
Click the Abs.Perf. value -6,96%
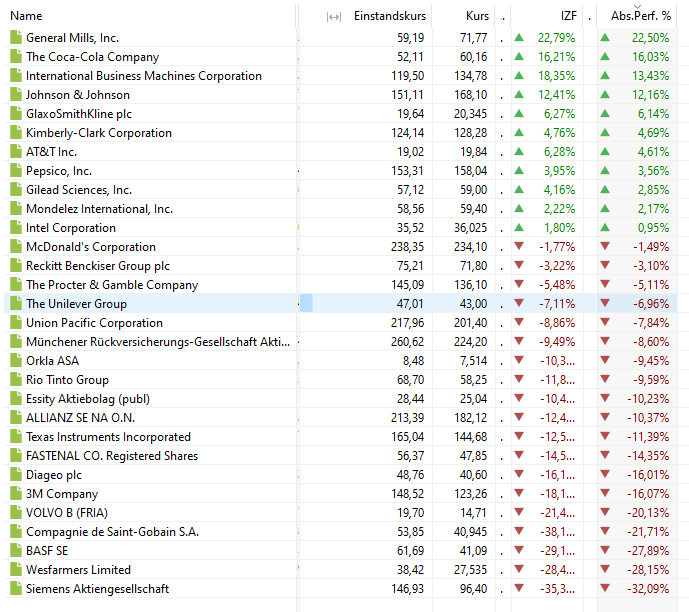point(651,304)
